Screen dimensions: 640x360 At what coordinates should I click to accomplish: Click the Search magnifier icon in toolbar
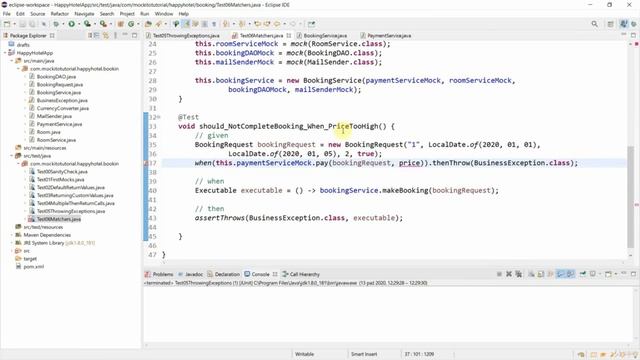coord(595,24)
